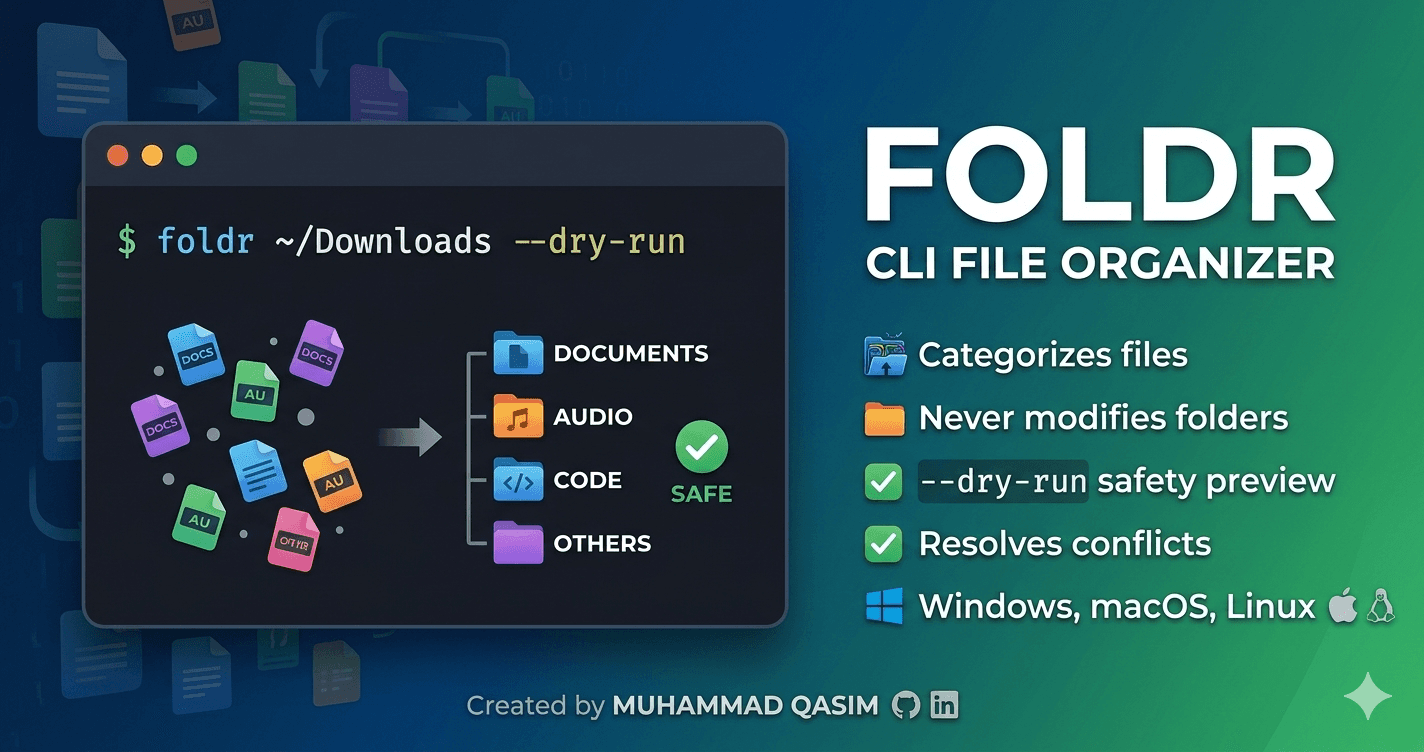The height and width of the screenshot is (752, 1424).
Task: Click the LinkedIn icon in the footer
Action: [x=944, y=706]
